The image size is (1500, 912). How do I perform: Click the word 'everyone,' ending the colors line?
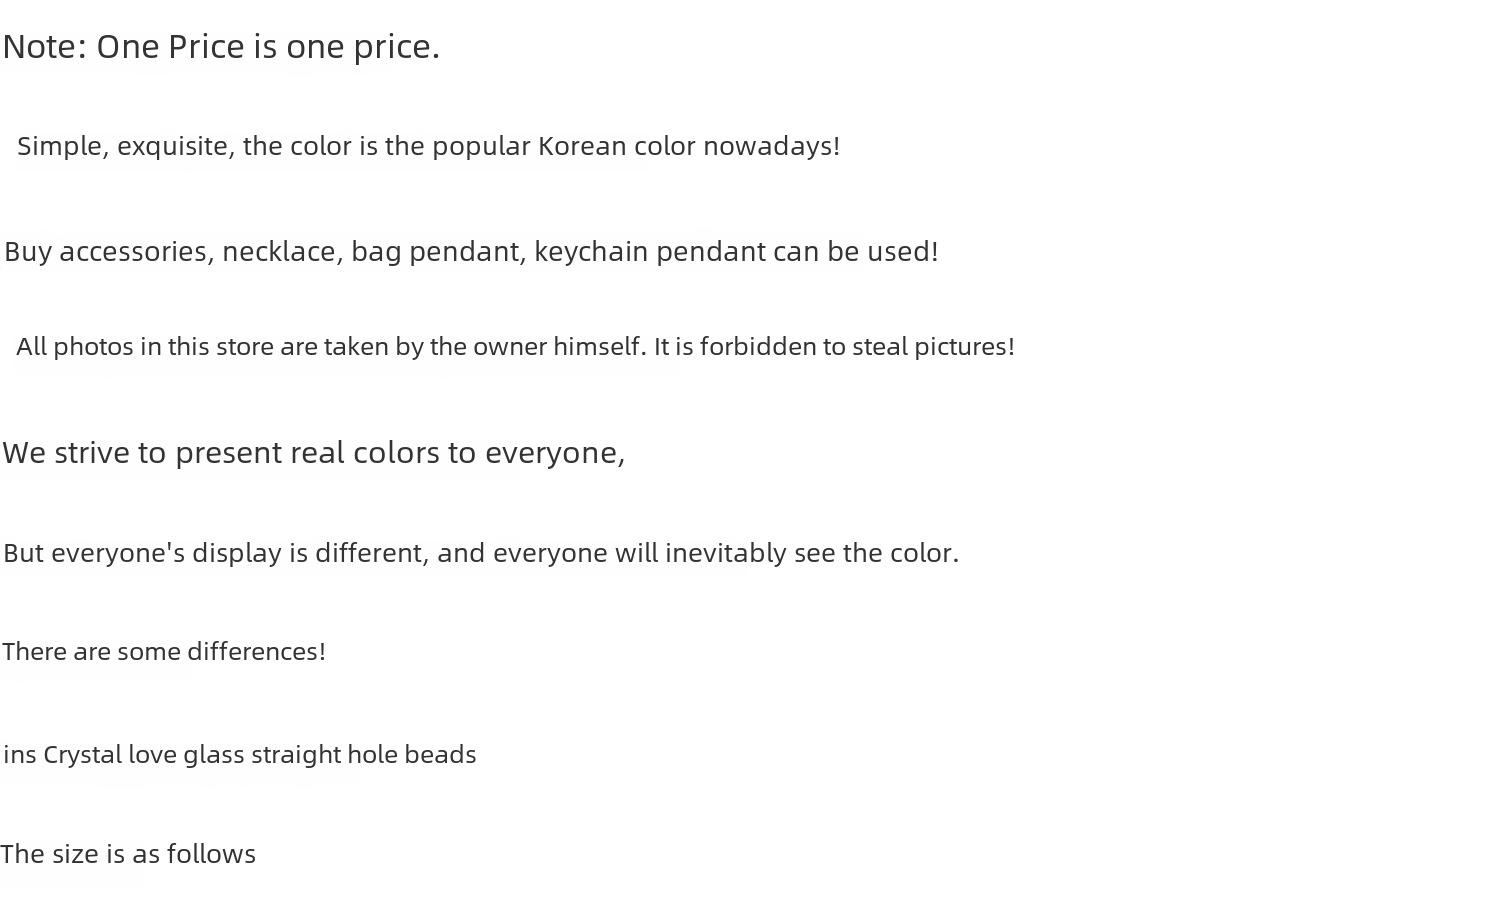(x=555, y=454)
